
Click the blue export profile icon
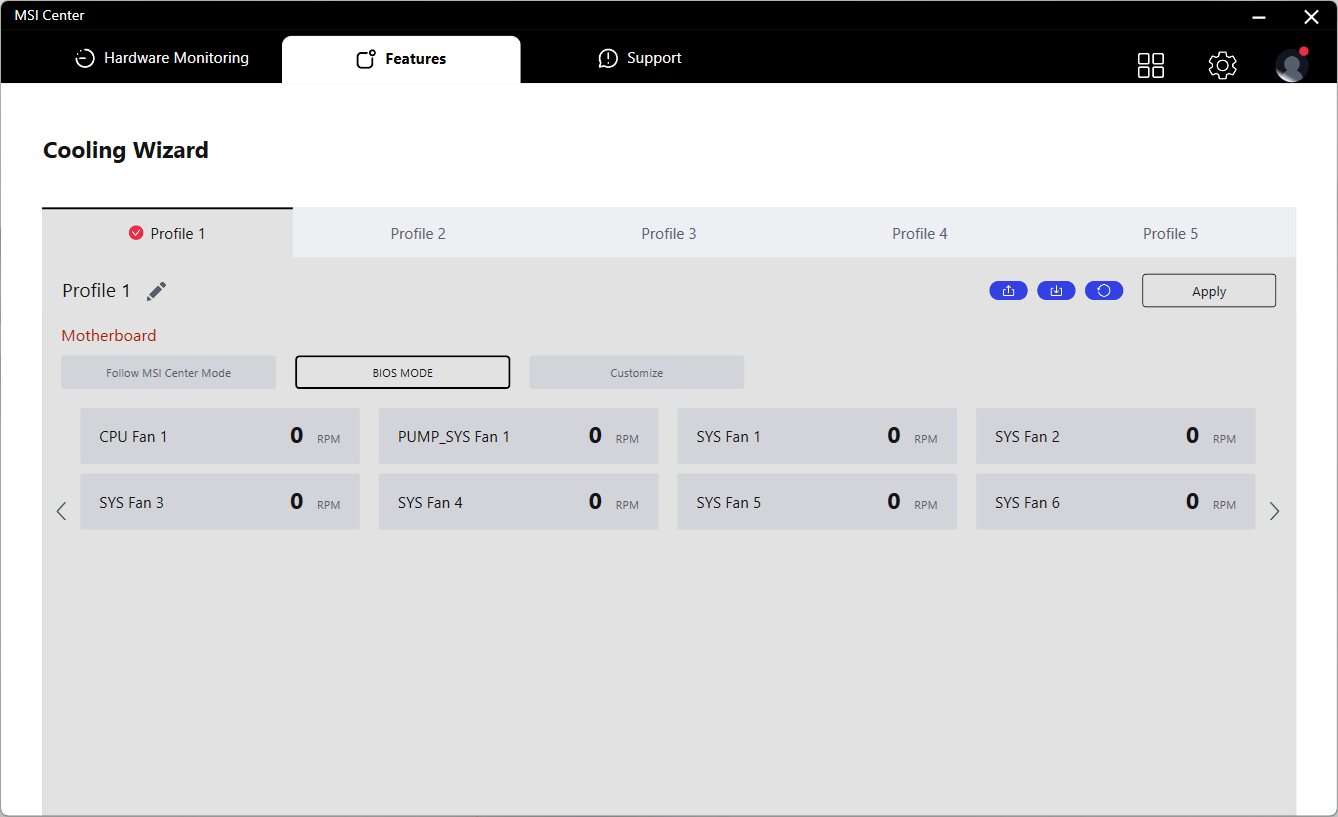click(1008, 291)
